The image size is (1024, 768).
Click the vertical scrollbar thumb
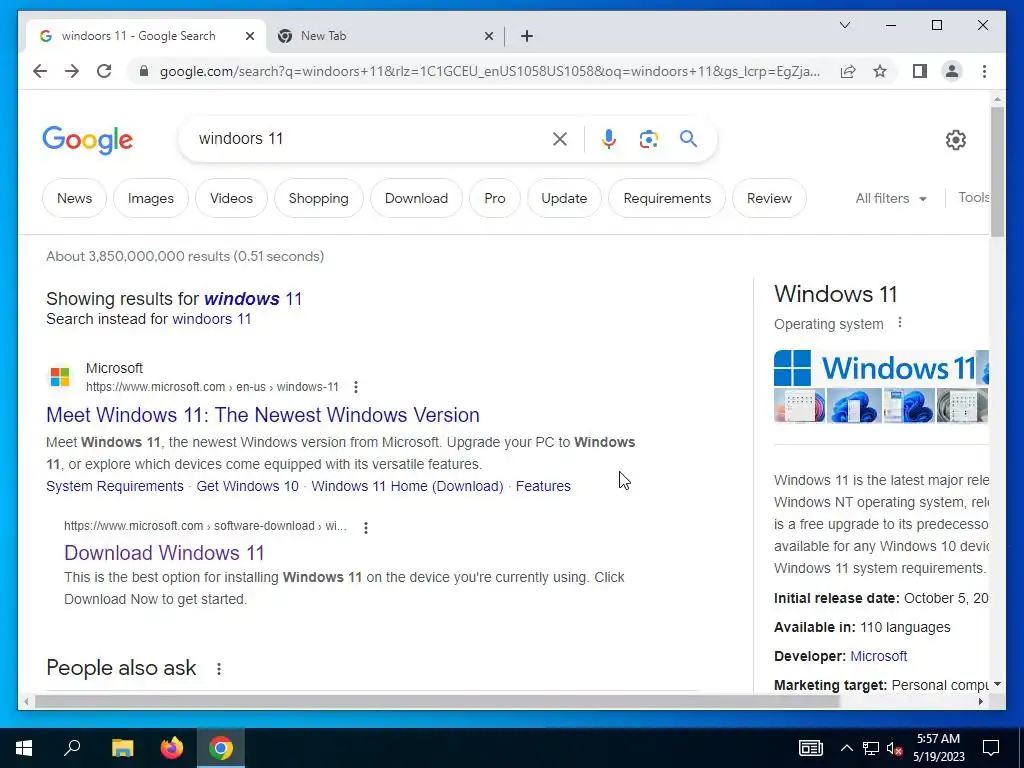pos(997,171)
